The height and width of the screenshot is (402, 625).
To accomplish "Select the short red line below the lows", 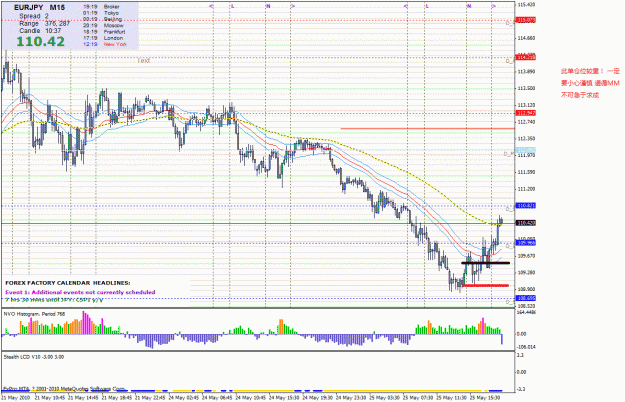I will pos(486,285).
